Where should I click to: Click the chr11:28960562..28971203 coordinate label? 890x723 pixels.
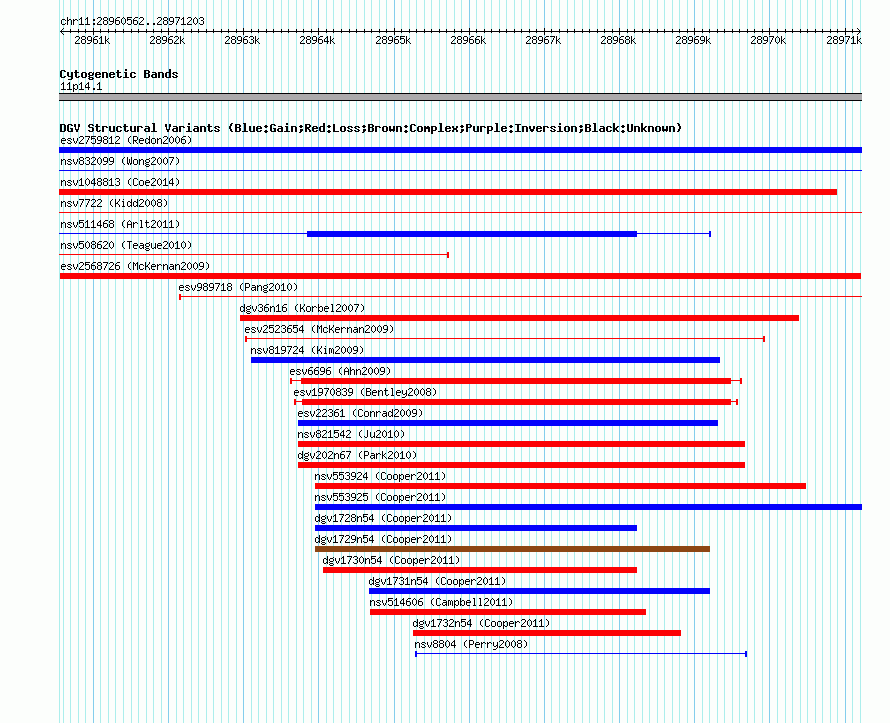[x=132, y=21]
